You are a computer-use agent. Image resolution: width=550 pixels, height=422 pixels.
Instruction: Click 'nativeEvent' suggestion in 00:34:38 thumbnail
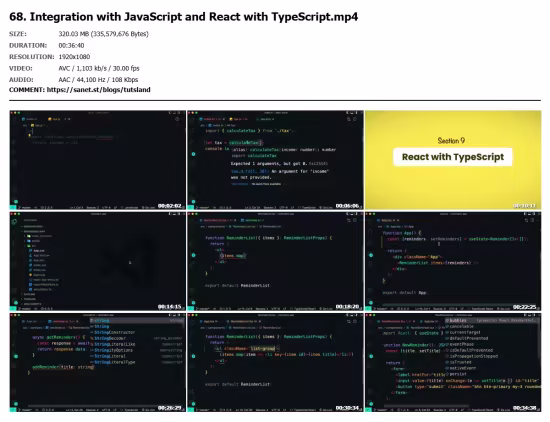point(463,368)
